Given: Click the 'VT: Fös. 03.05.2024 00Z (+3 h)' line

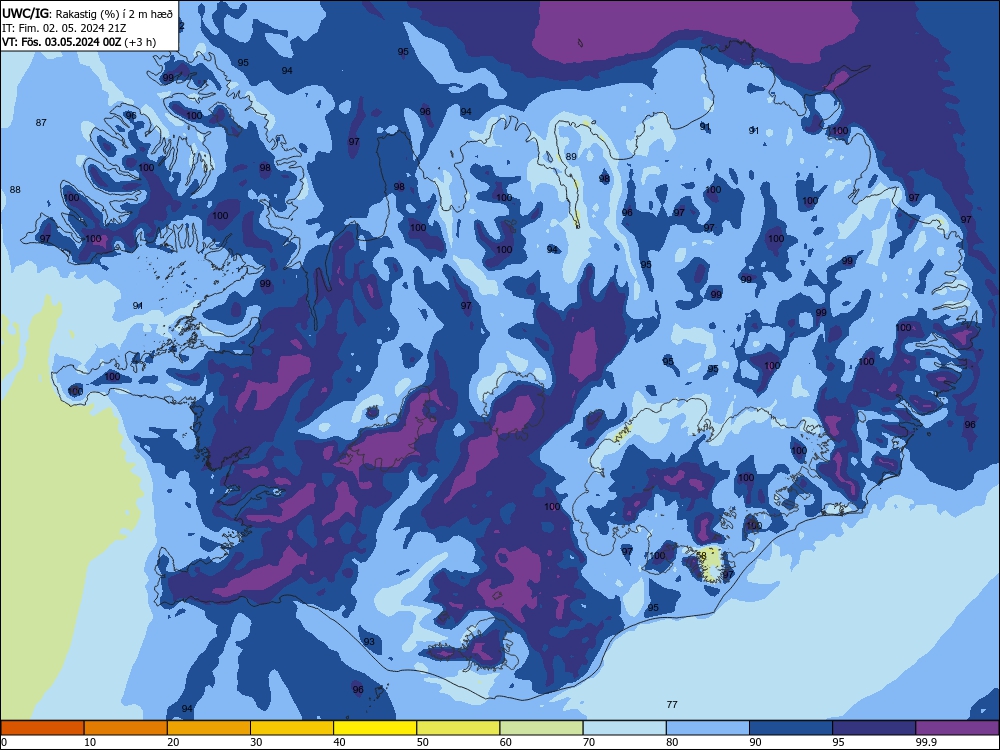Looking at the screenshot, I should [x=79, y=42].
